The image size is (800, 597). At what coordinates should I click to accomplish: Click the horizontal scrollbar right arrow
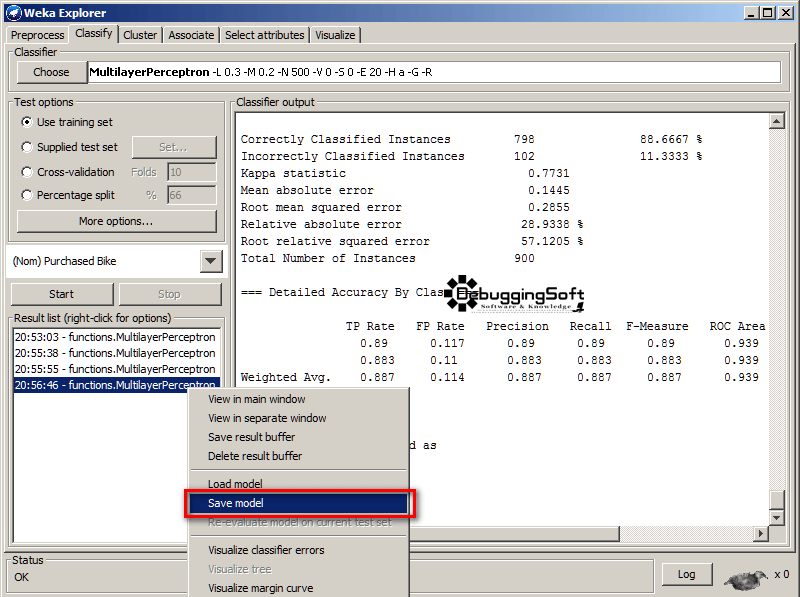(761, 534)
